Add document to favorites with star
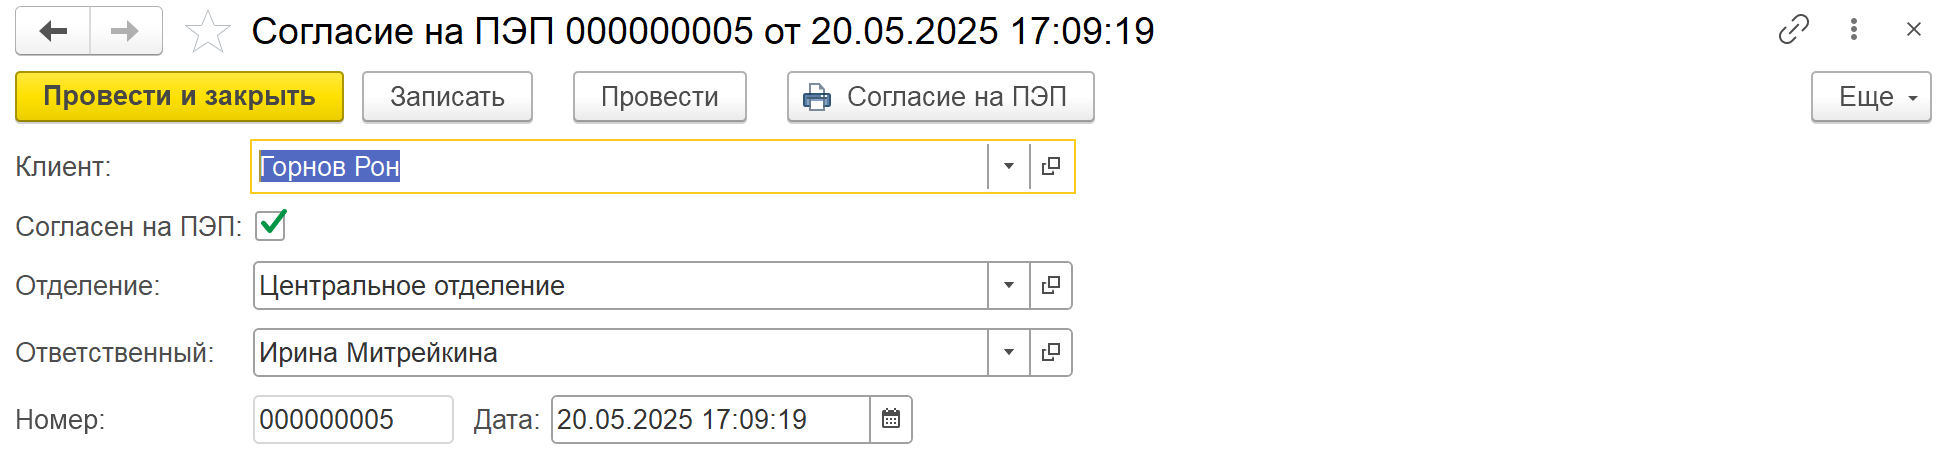1952x455 pixels. (208, 31)
